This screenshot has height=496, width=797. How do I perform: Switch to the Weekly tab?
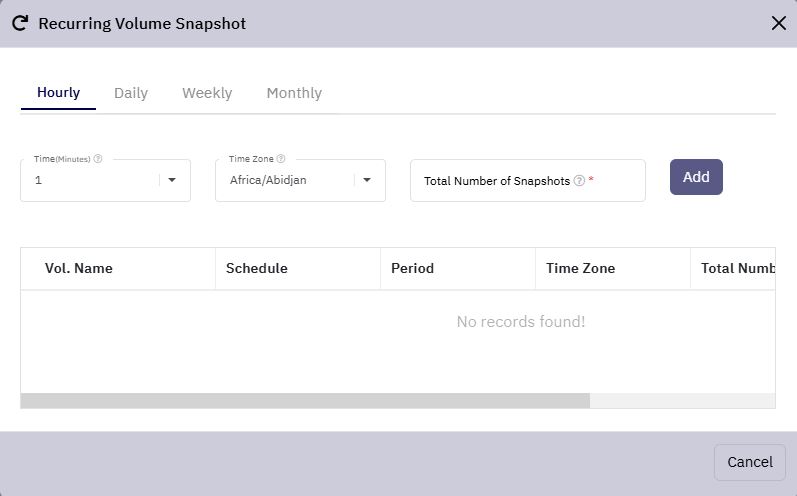pos(207,93)
